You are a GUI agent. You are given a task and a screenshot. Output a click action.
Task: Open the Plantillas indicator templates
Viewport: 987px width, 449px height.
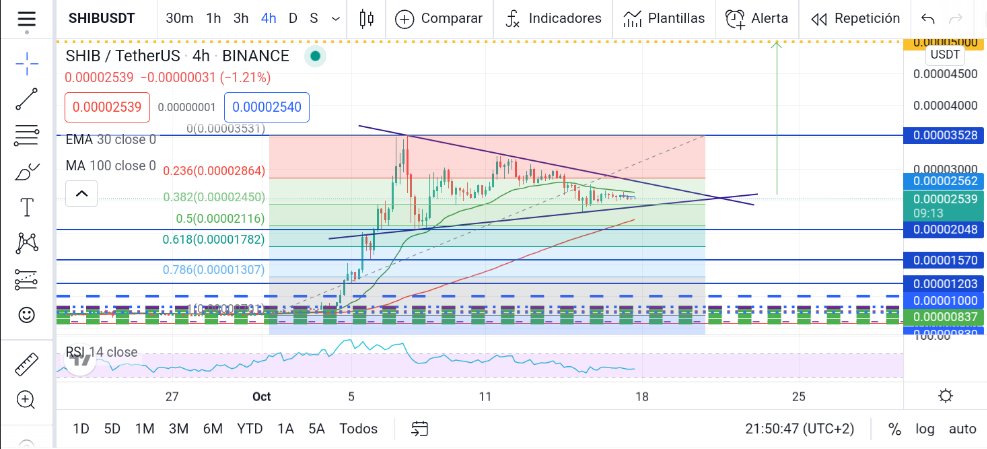[x=663, y=19]
